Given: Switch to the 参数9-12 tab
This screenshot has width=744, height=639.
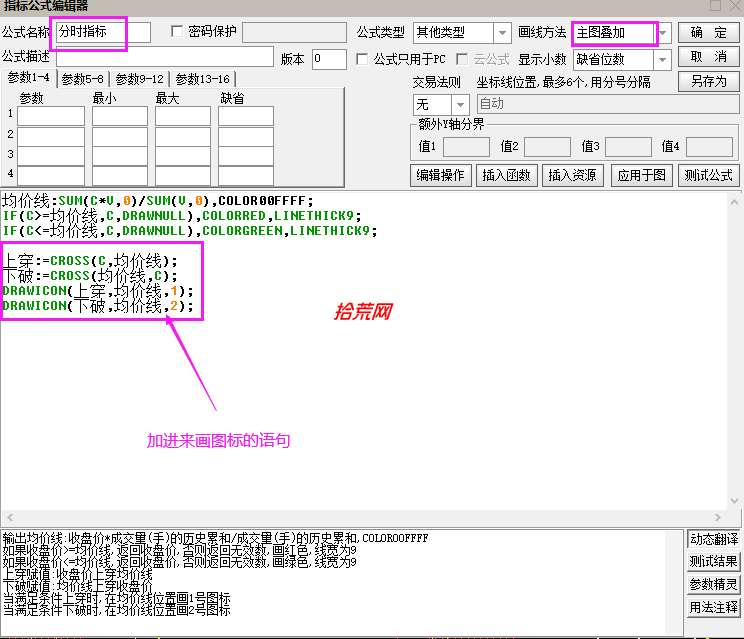Looking at the screenshot, I should (x=140, y=79).
